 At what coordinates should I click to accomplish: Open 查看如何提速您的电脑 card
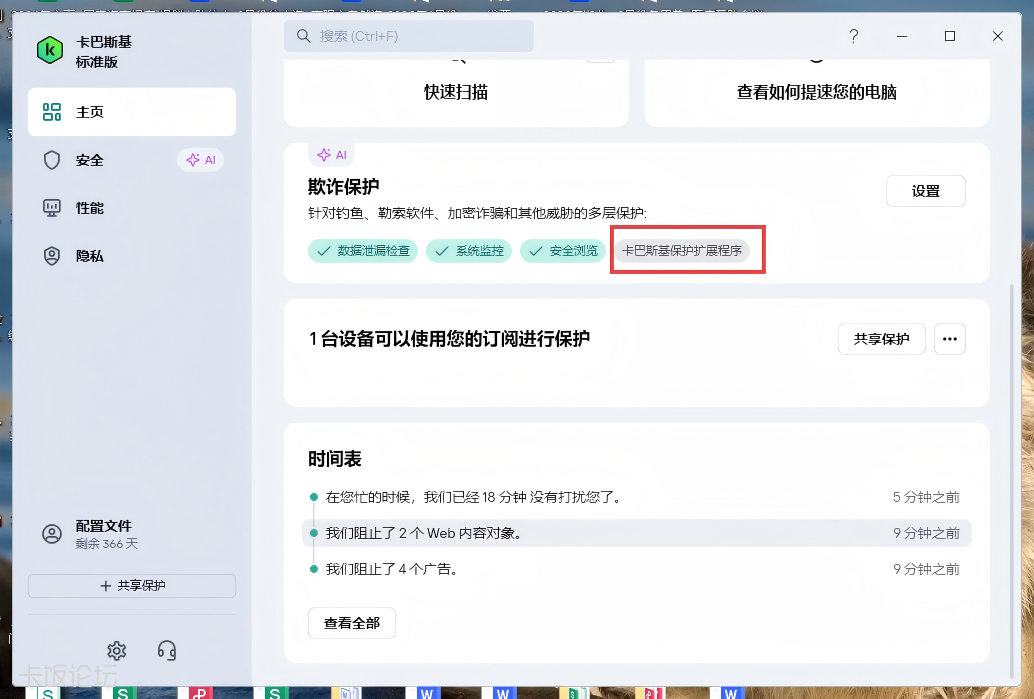[x=816, y=92]
